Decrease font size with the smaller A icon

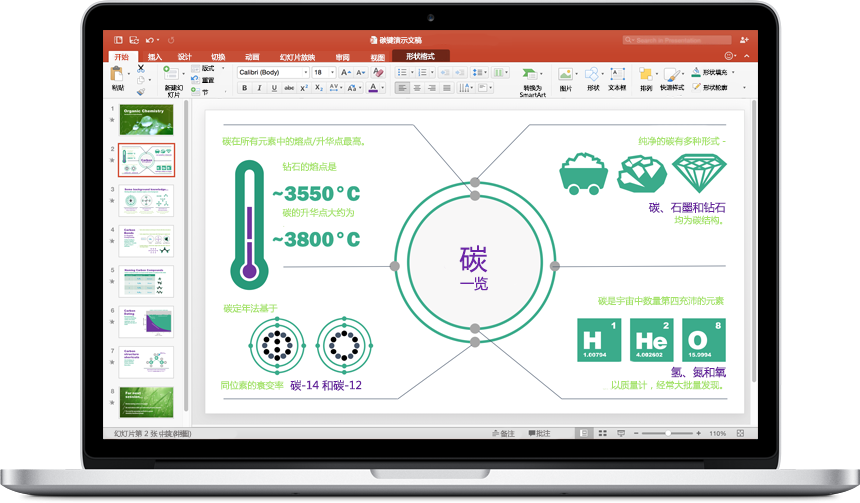tap(360, 72)
